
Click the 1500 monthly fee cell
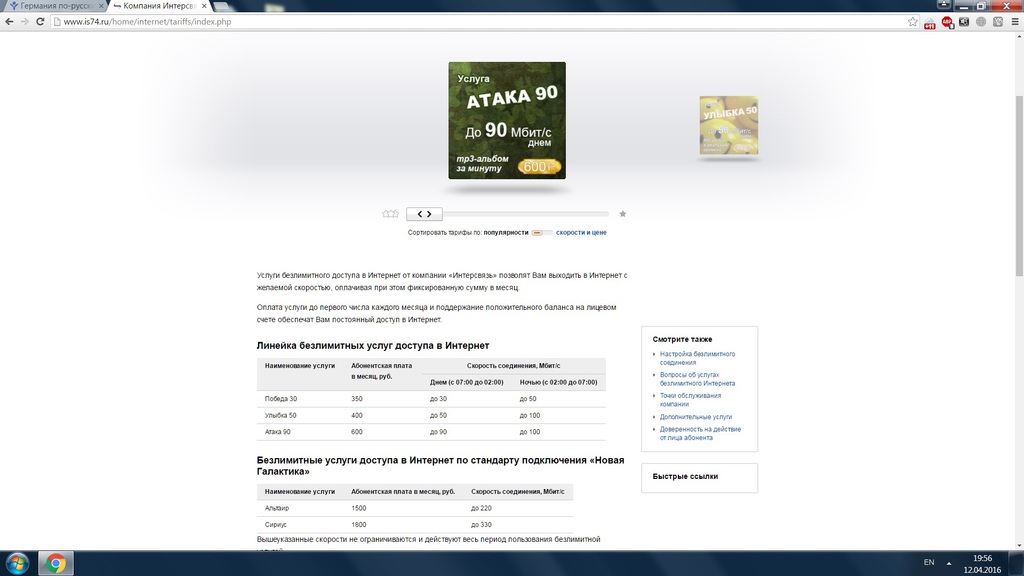point(359,508)
